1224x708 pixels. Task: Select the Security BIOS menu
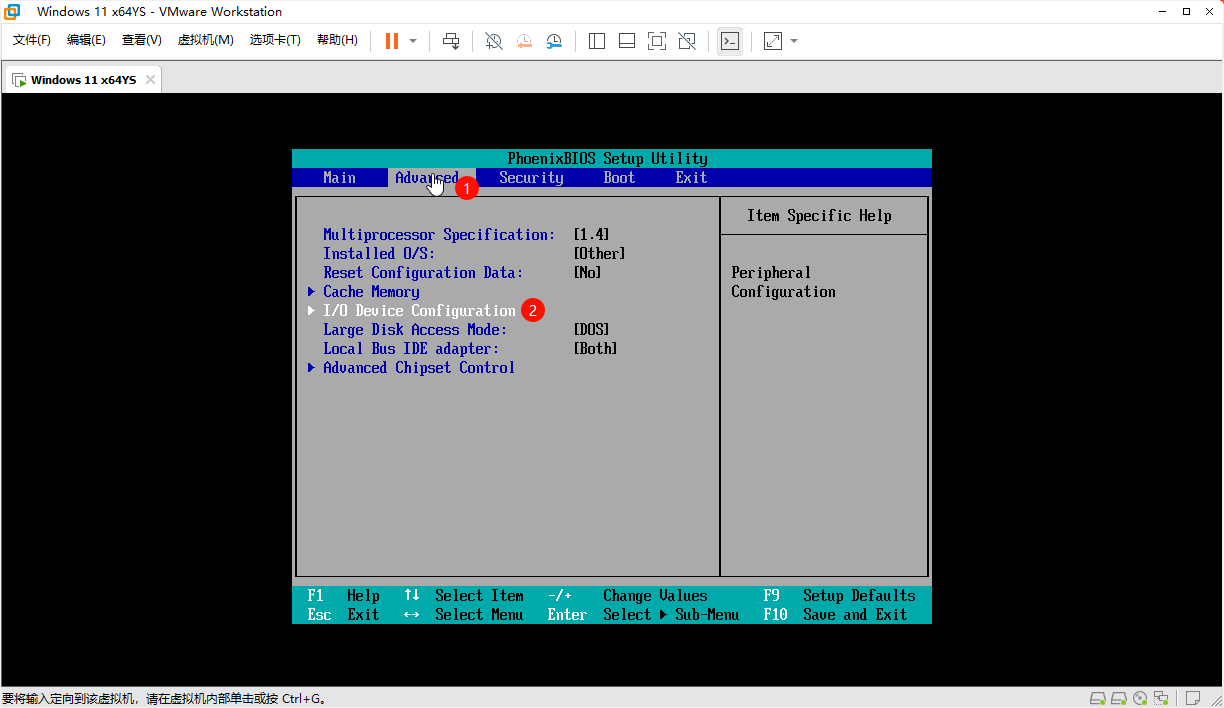531,178
